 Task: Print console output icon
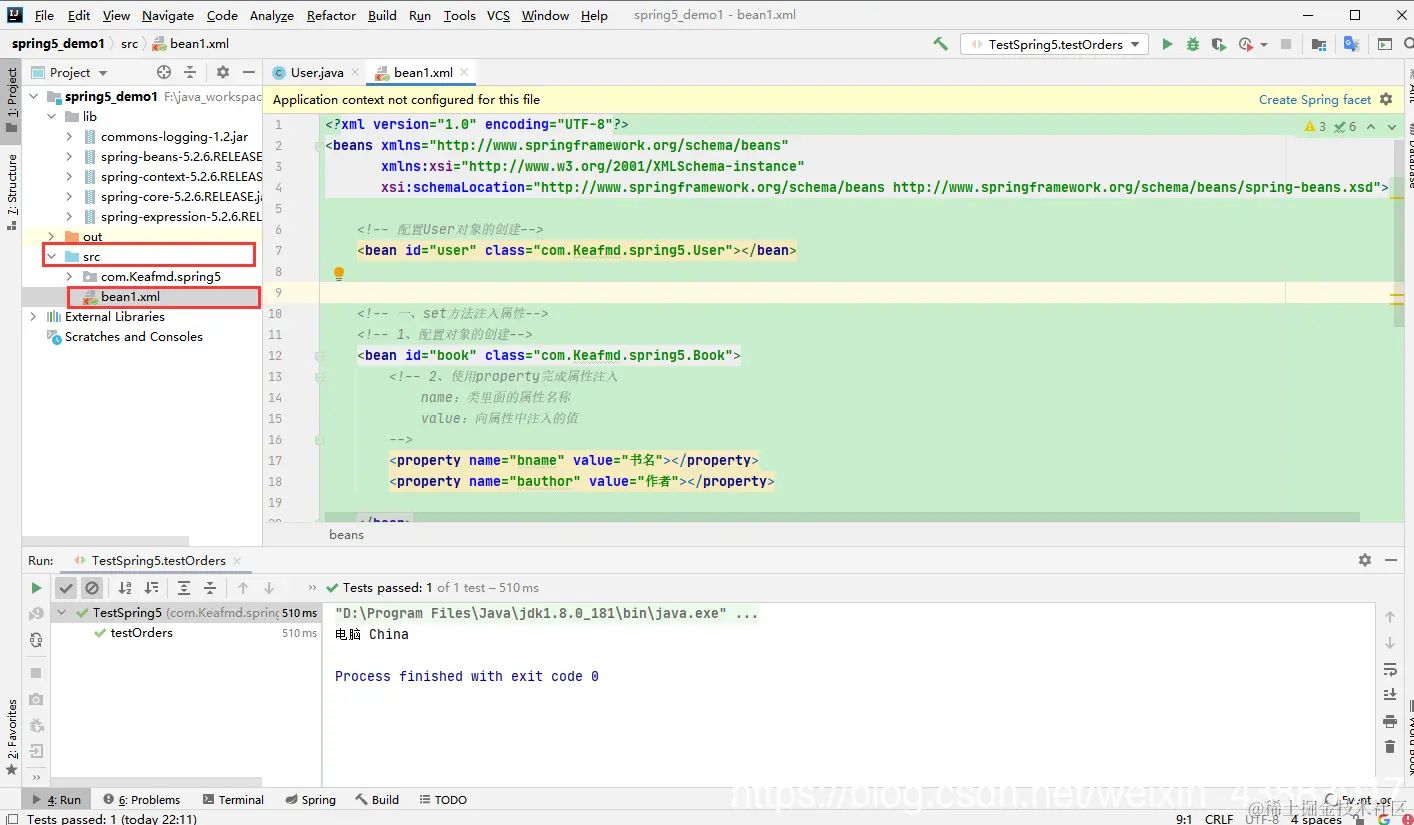[1390, 721]
